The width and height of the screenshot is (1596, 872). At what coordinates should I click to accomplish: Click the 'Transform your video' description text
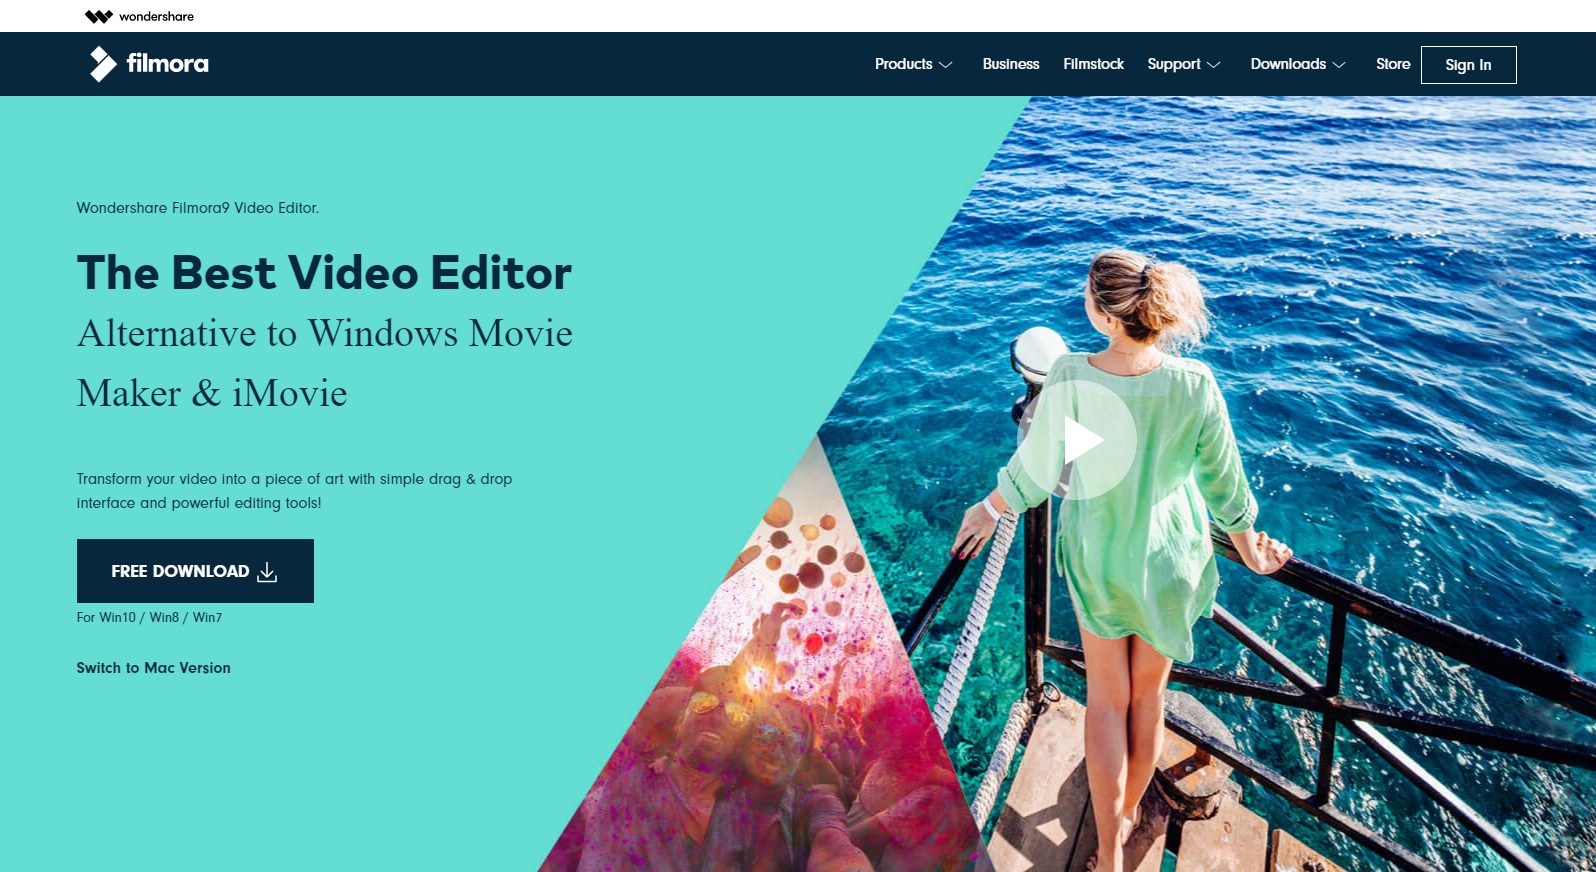point(294,491)
